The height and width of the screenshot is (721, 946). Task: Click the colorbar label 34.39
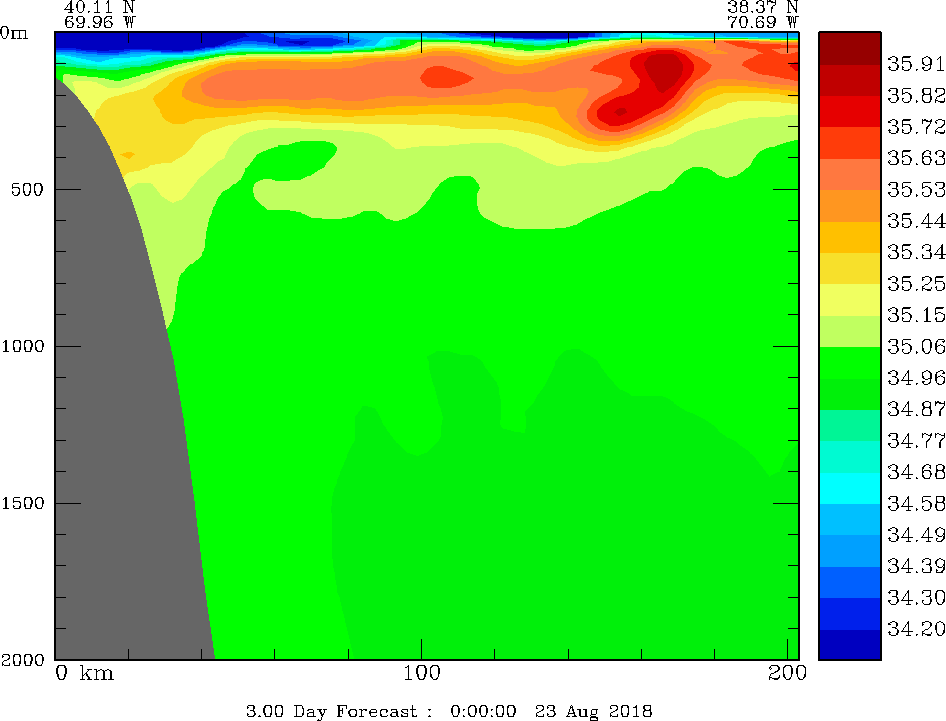(x=915, y=566)
